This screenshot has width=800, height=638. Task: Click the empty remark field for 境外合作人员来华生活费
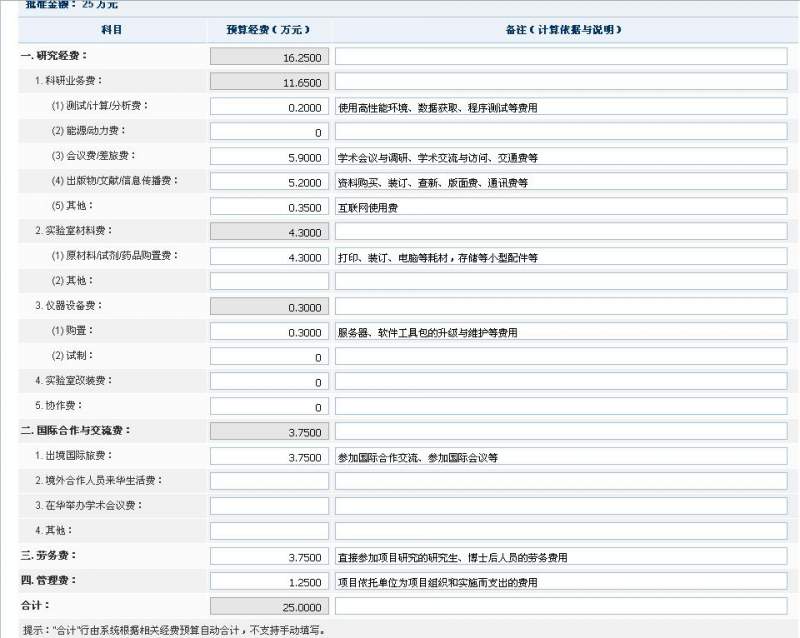pyautogui.click(x=561, y=482)
